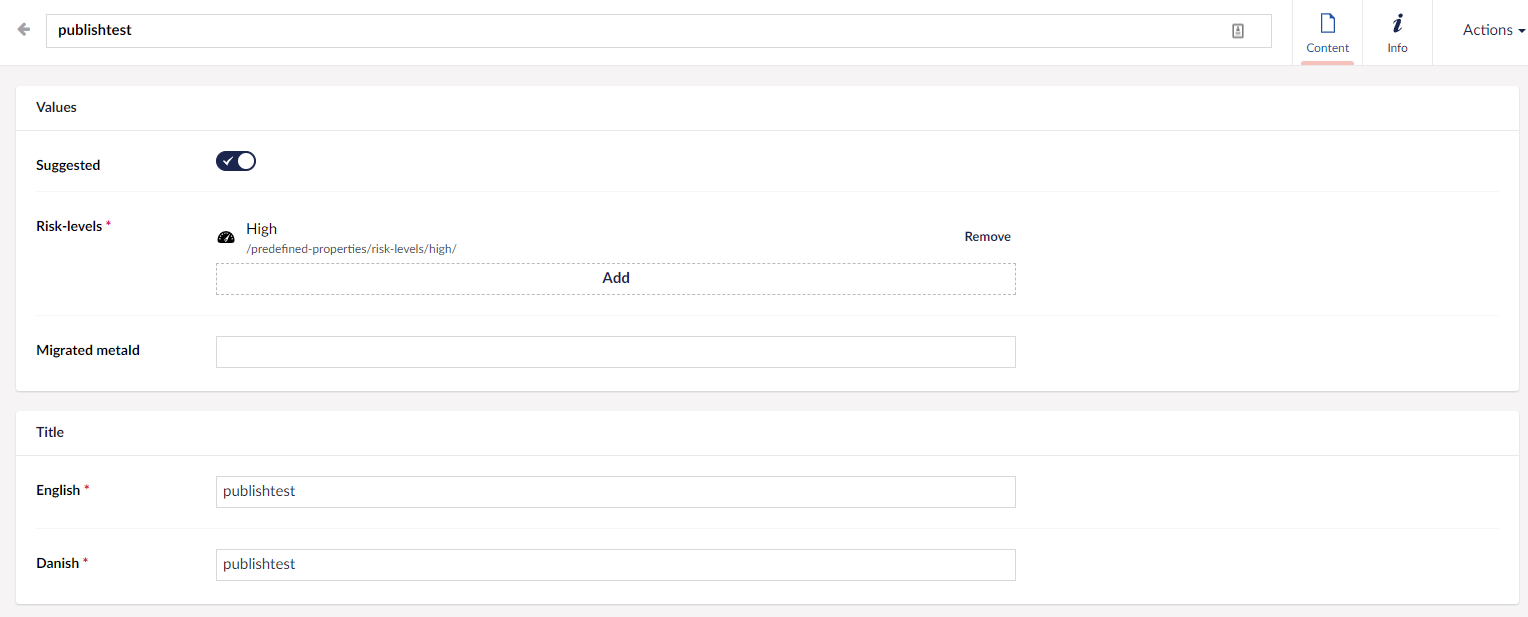The height and width of the screenshot is (617, 1528).
Task: Click the Danish property label
Action: (57, 564)
